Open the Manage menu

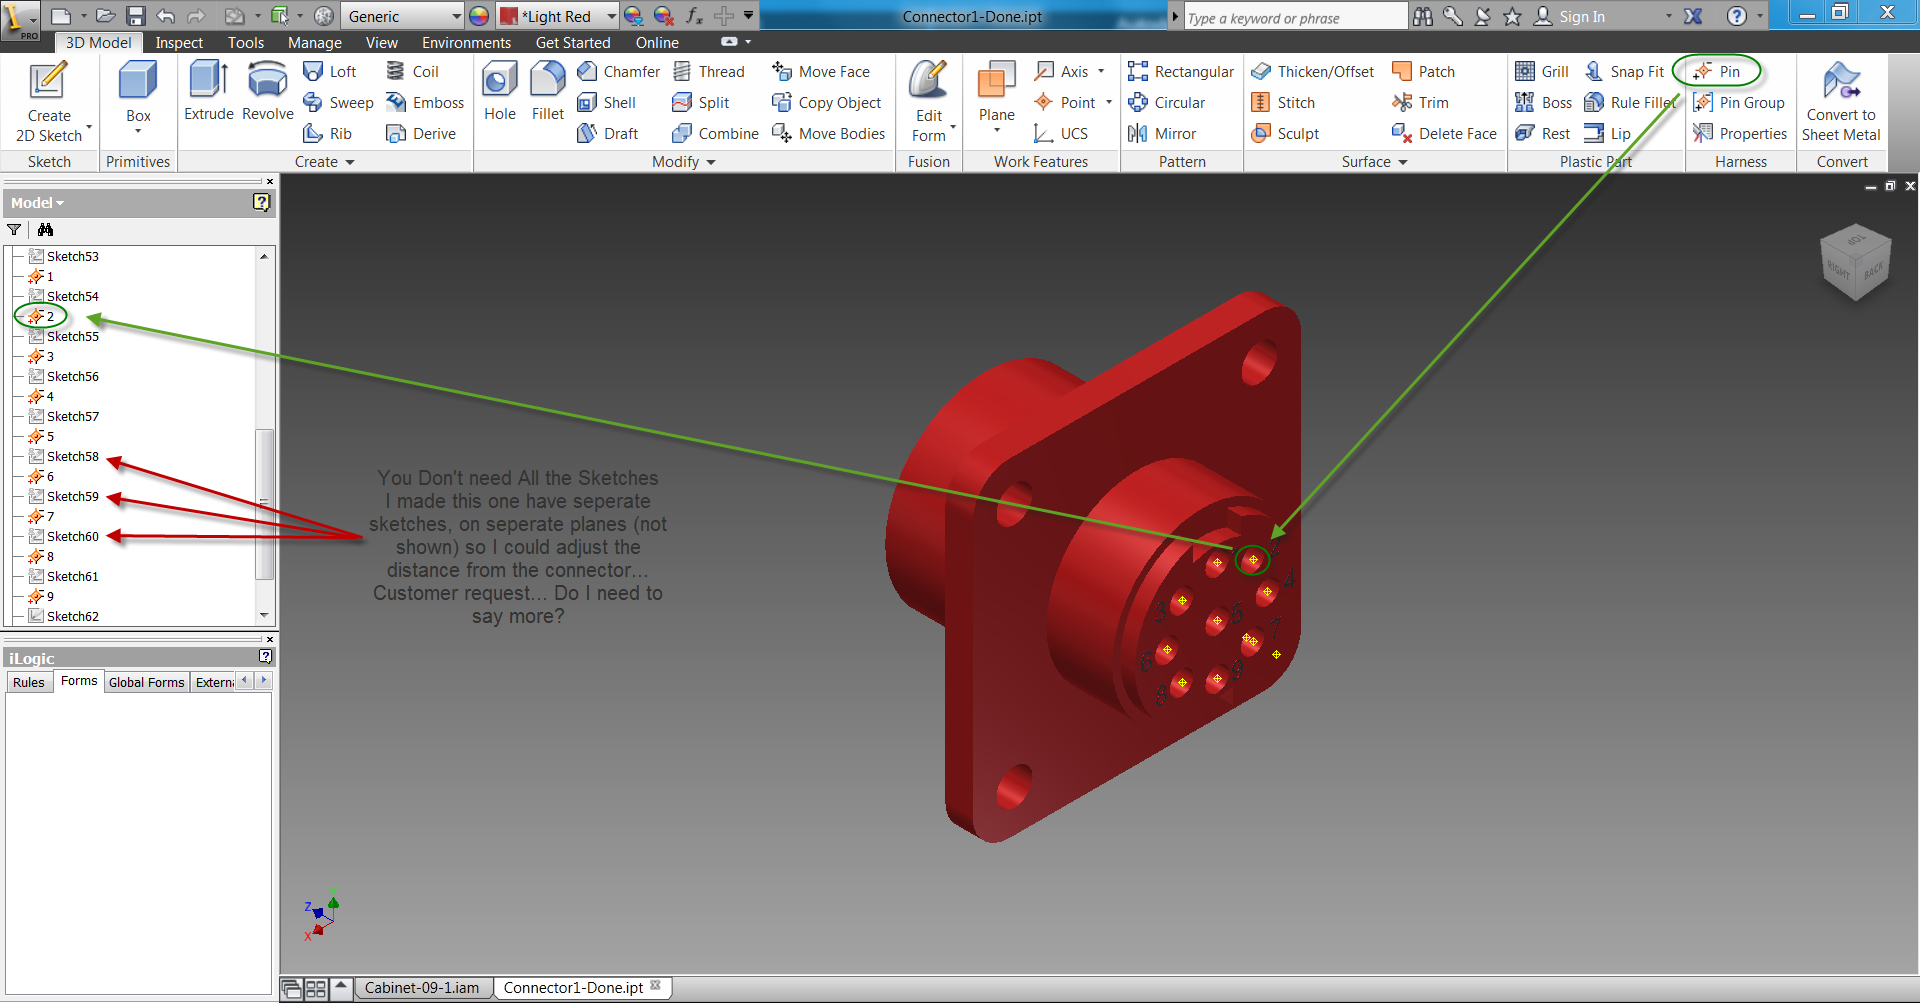tap(314, 42)
